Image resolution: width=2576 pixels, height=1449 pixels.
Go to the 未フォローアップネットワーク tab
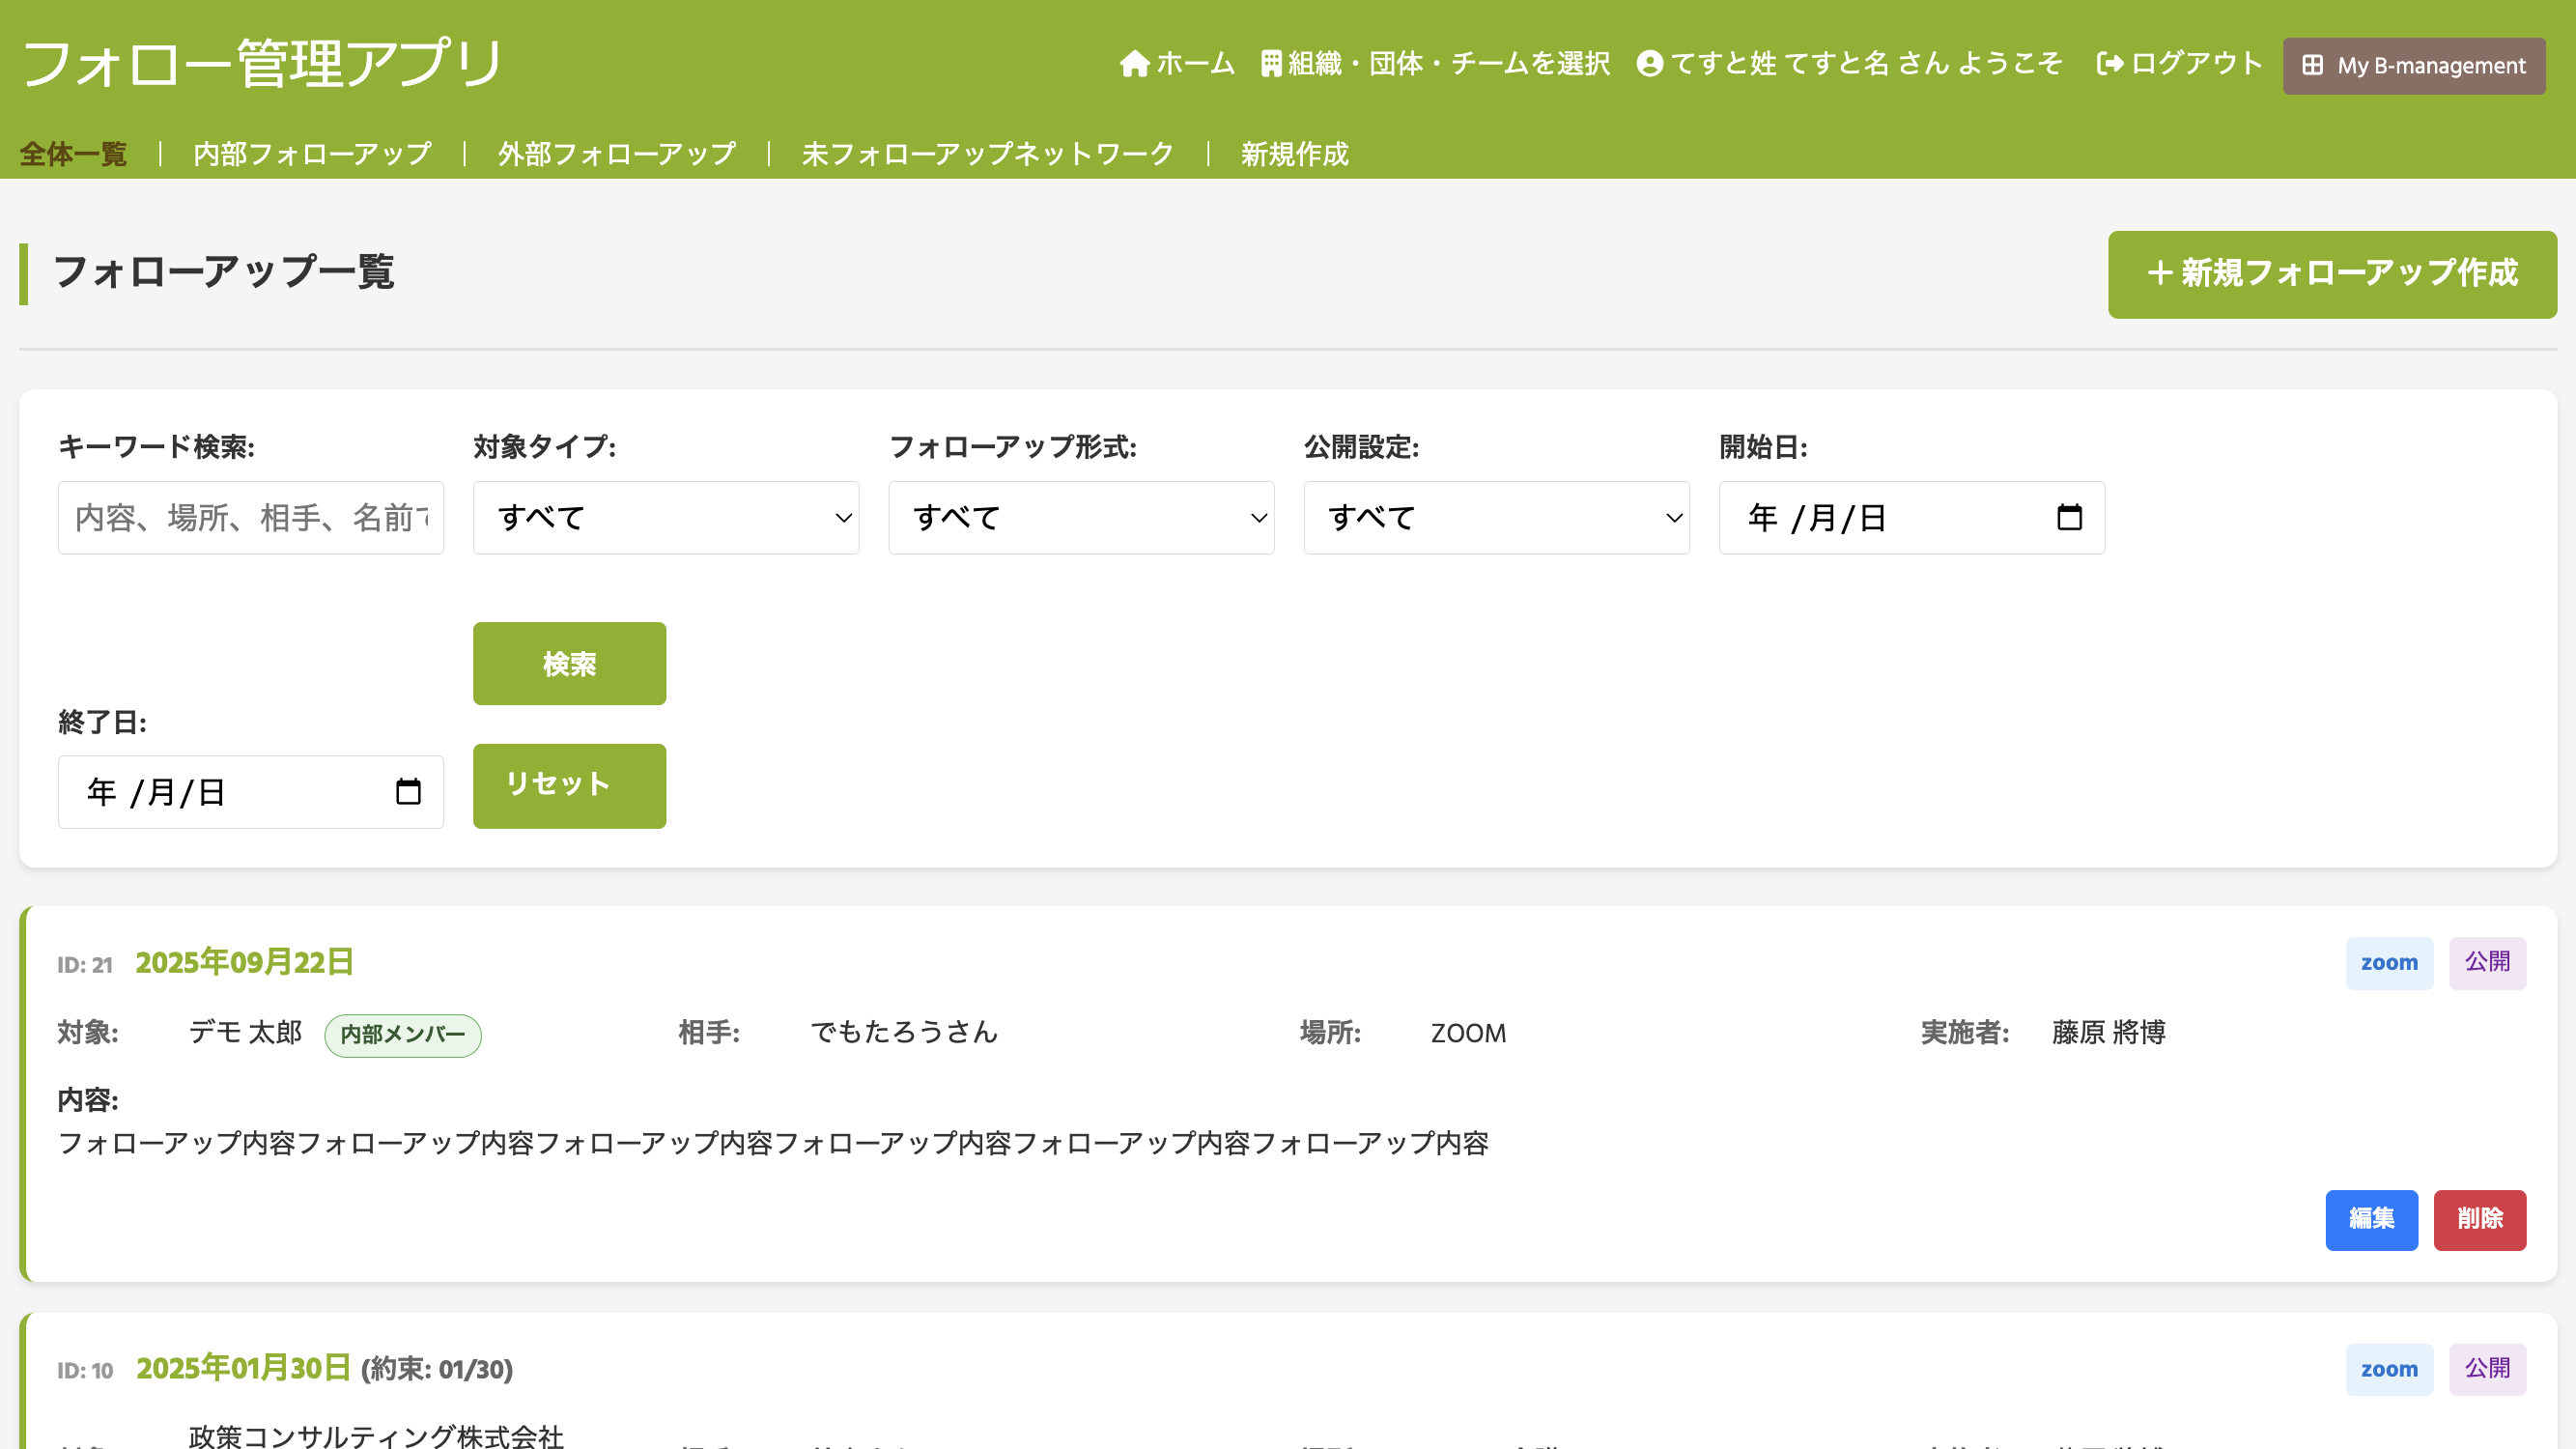(x=987, y=154)
